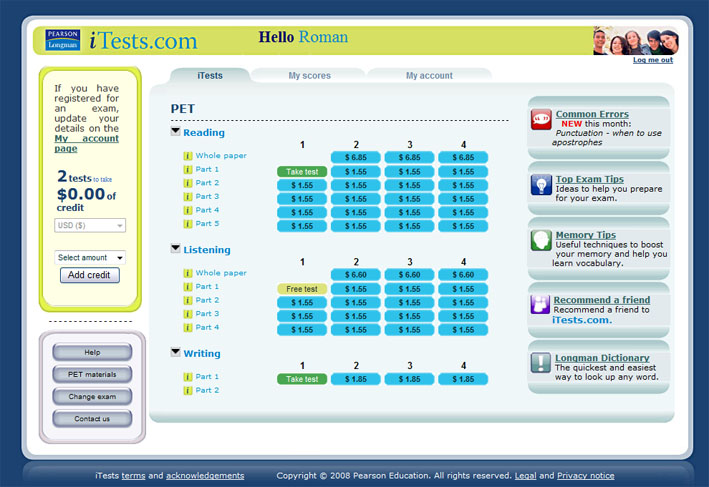Viewport: 709px width, 487px height.
Task: Open the Select amount dropdown
Action: (x=90, y=257)
